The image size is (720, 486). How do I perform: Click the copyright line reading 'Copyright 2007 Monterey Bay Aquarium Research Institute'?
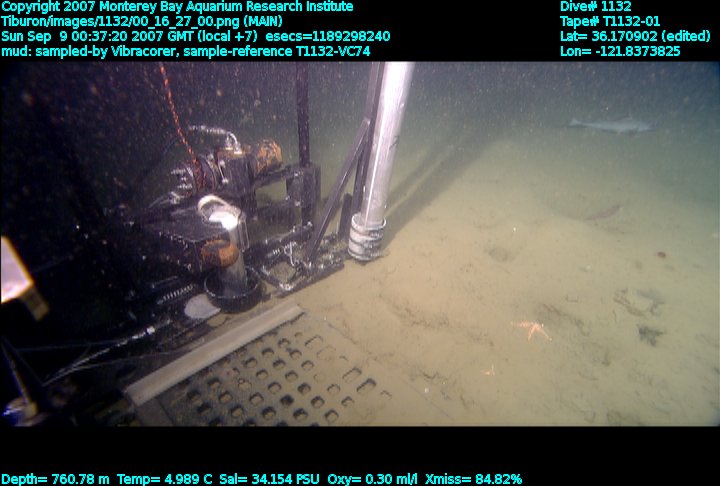(177, 7)
